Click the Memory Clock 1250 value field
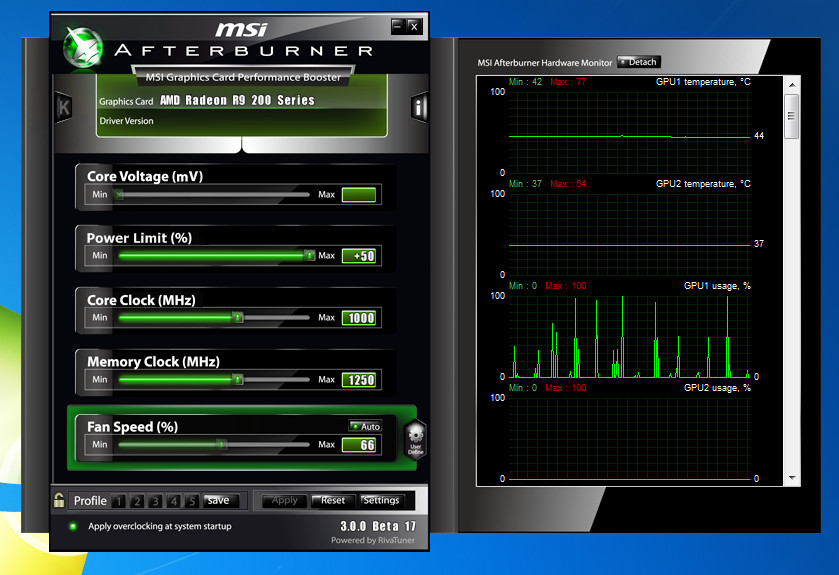The width and height of the screenshot is (839, 575). point(359,380)
